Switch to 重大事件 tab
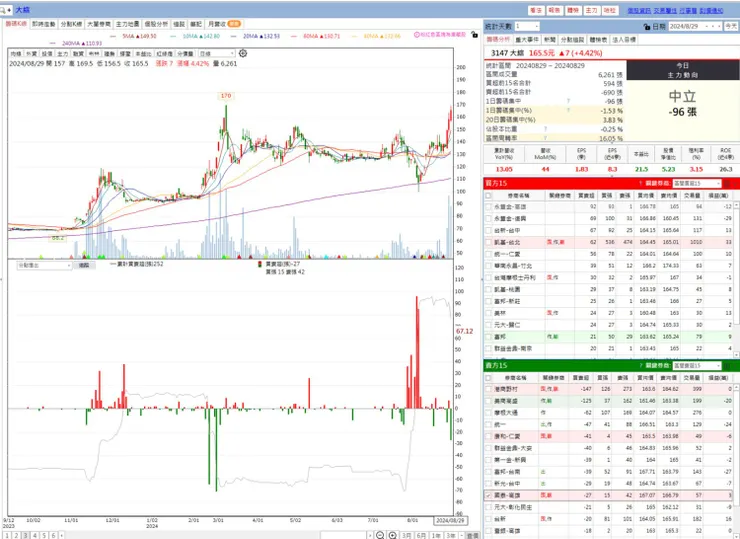The image size is (740, 539). (x=527, y=40)
